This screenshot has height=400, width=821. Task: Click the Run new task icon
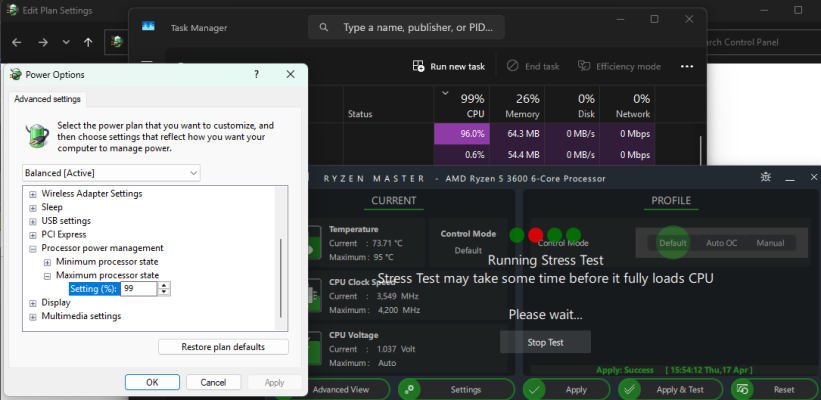[x=418, y=66]
